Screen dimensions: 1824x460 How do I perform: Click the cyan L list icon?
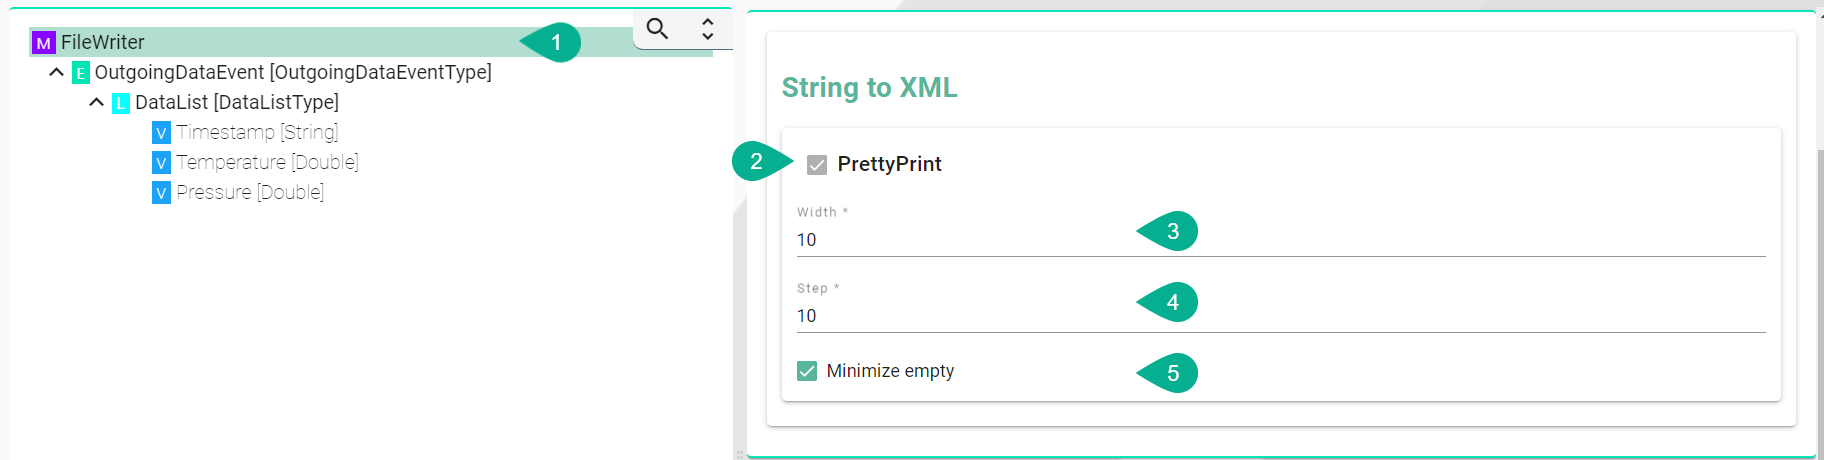[121, 103]
